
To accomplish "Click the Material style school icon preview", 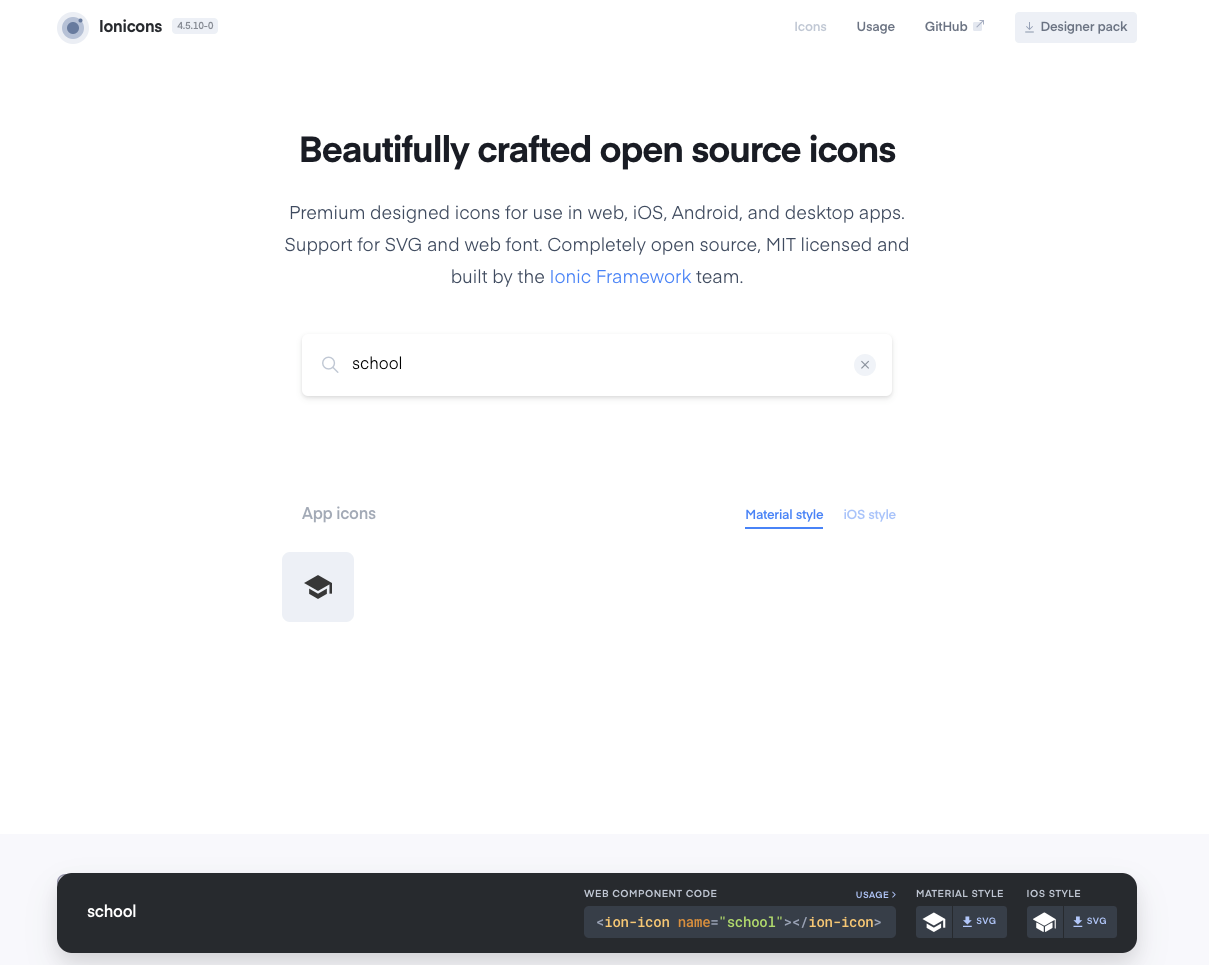I will [934, 921].
